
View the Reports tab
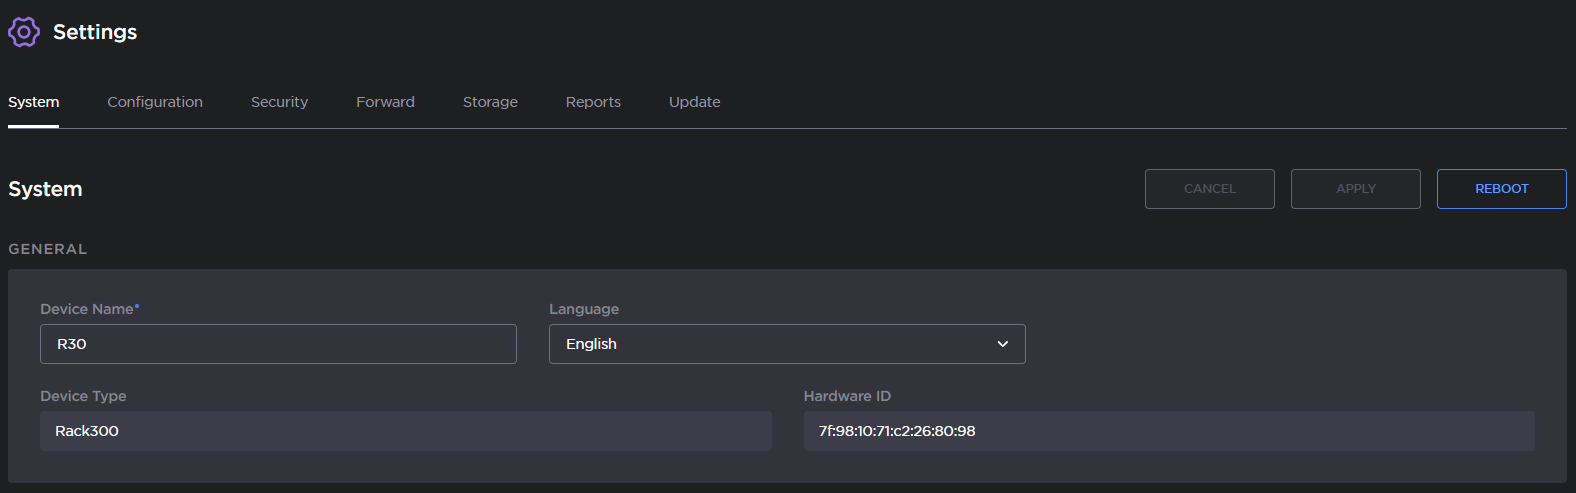(x=593, y=102)
